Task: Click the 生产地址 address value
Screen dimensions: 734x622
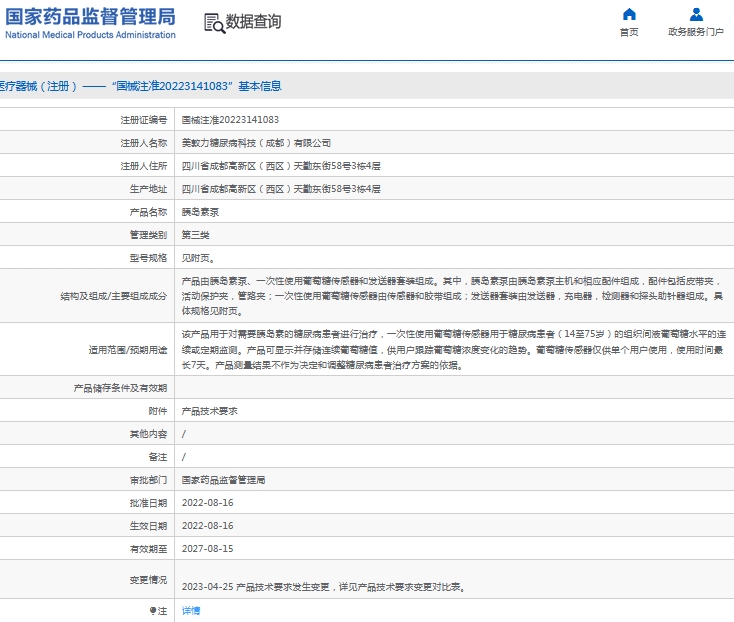Action: pos(281,189)
